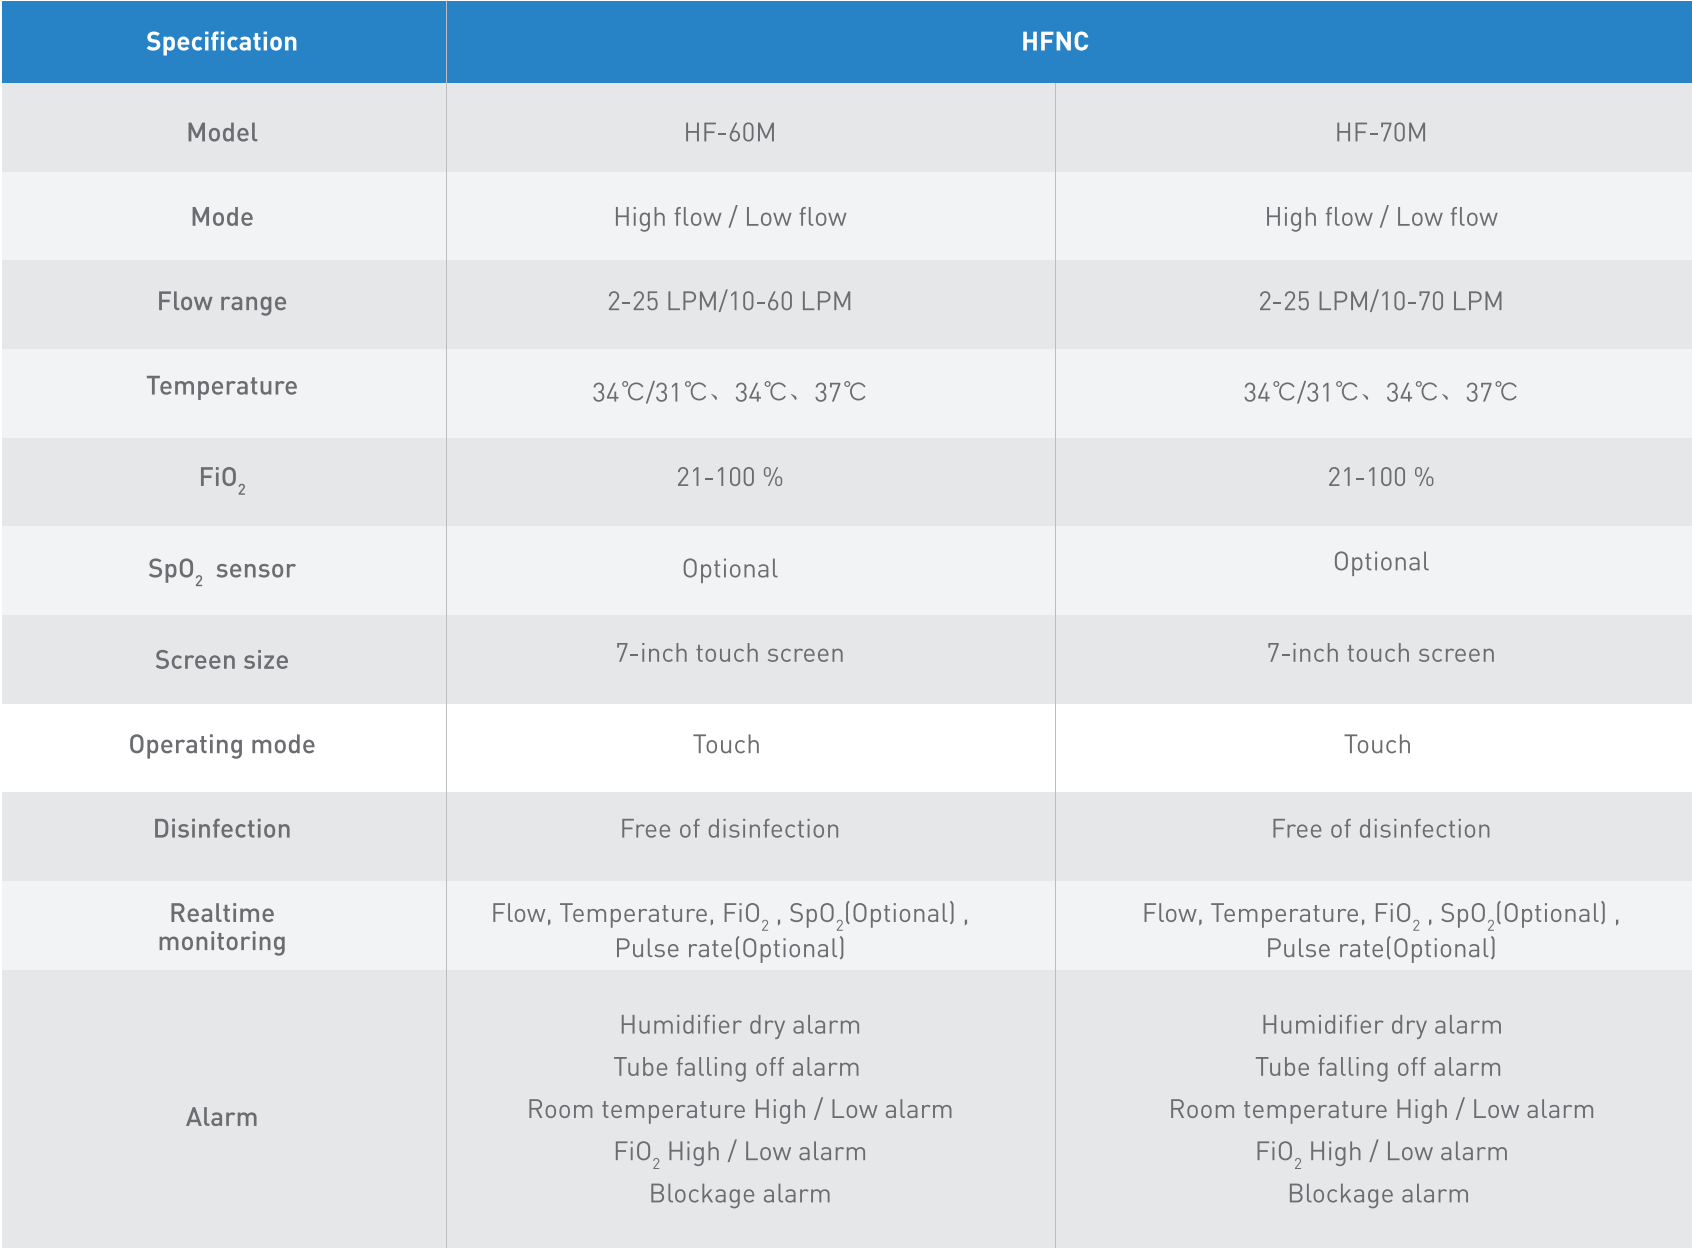Image resolution: width=1692 pixels, height=1248 pixels.
Task: Select the HF-60M model cell
Action: tap(730, 133)
